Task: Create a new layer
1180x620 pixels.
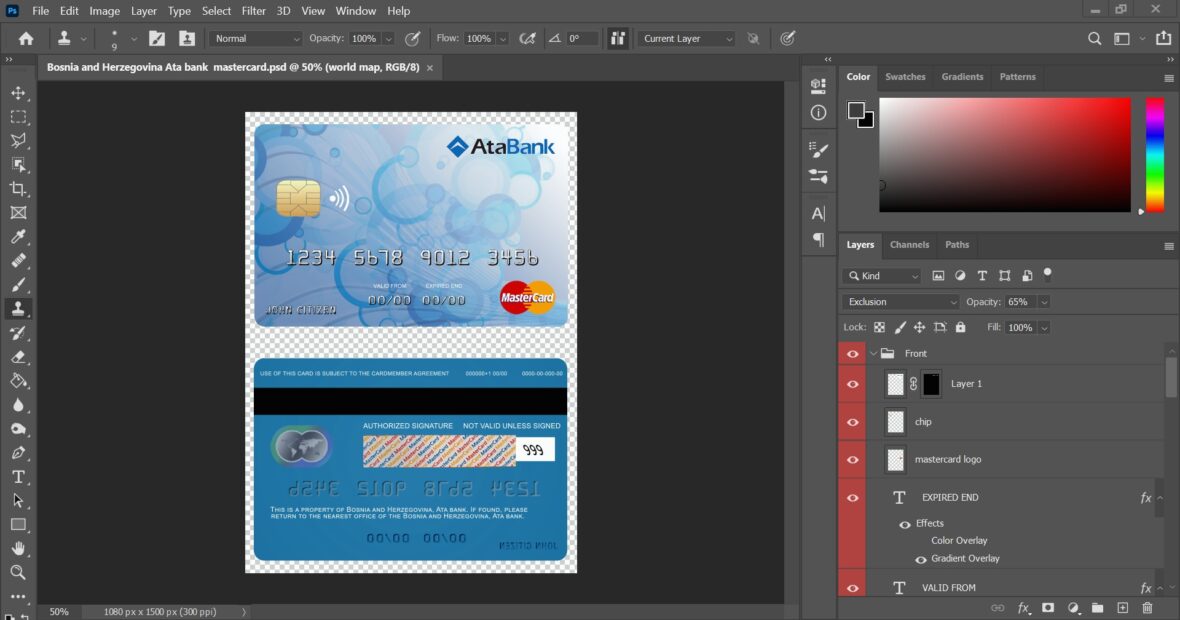Action: [1122, 608]
